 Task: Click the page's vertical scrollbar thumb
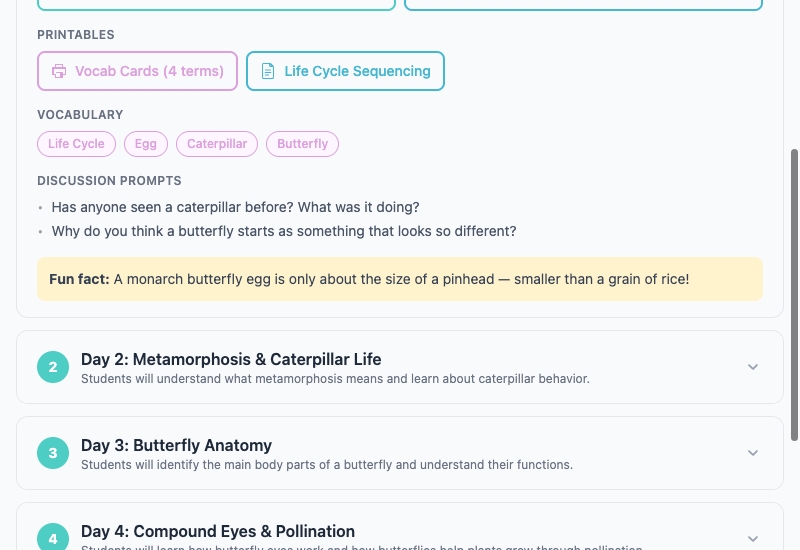(x=795, y=295)
